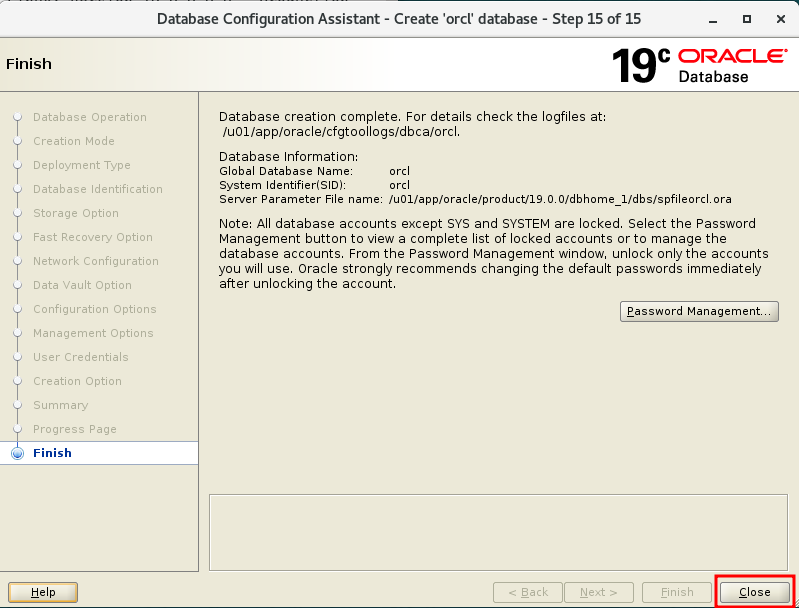Click the grayed-out Back button
799x608 pixels.
[x=528, y=592]
